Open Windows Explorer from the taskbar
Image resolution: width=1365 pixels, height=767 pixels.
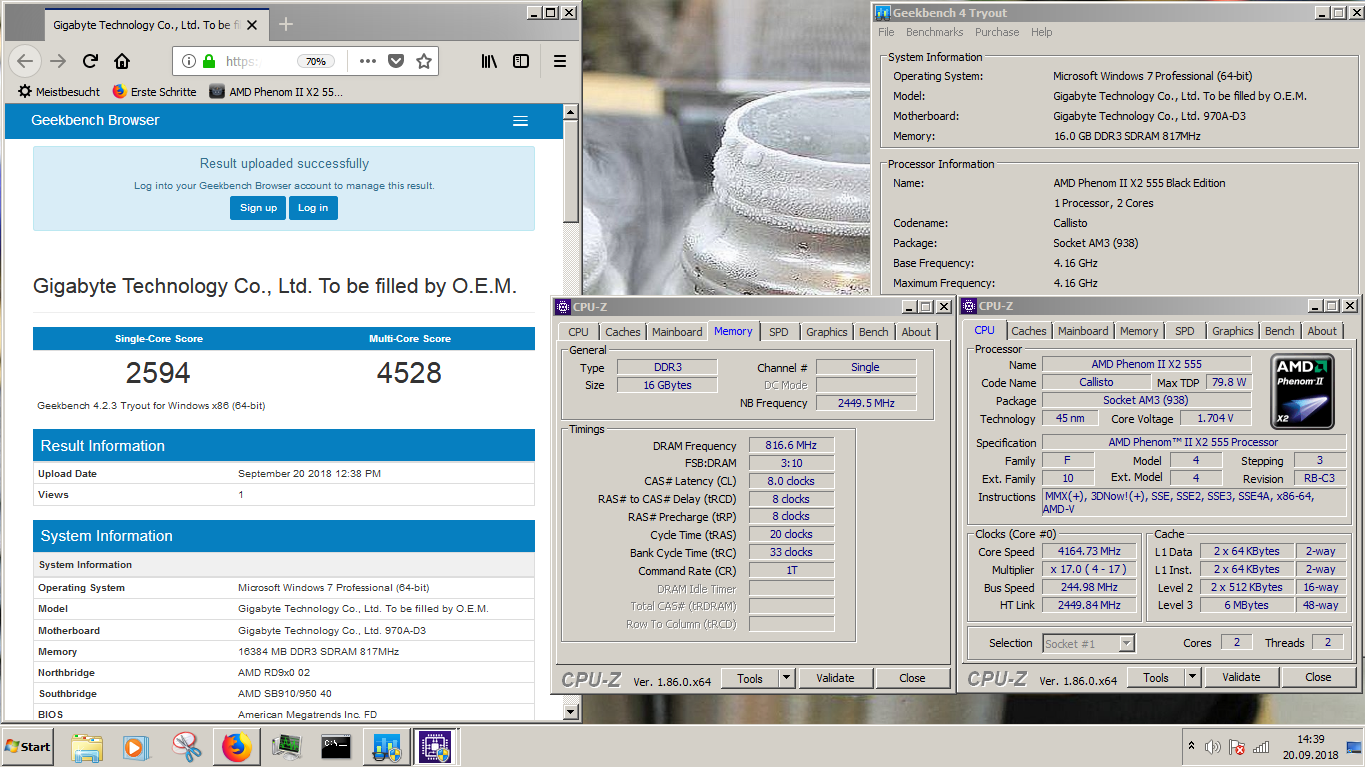coord(87,747)
